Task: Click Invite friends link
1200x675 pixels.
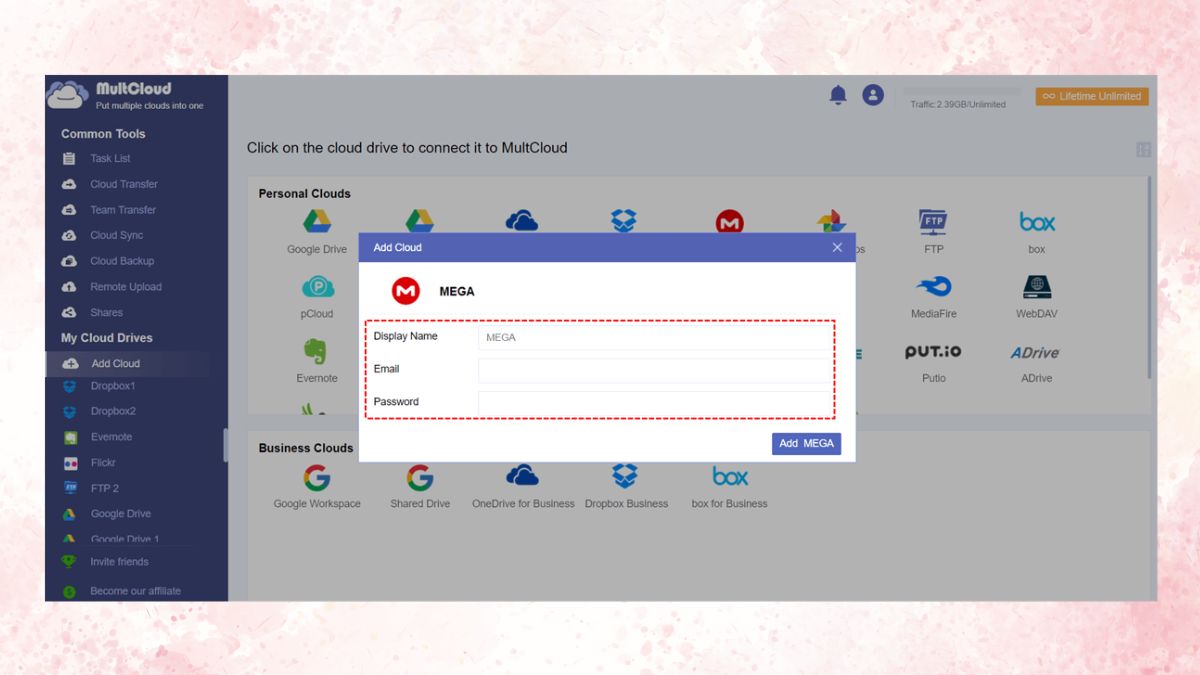Action: 119,562
